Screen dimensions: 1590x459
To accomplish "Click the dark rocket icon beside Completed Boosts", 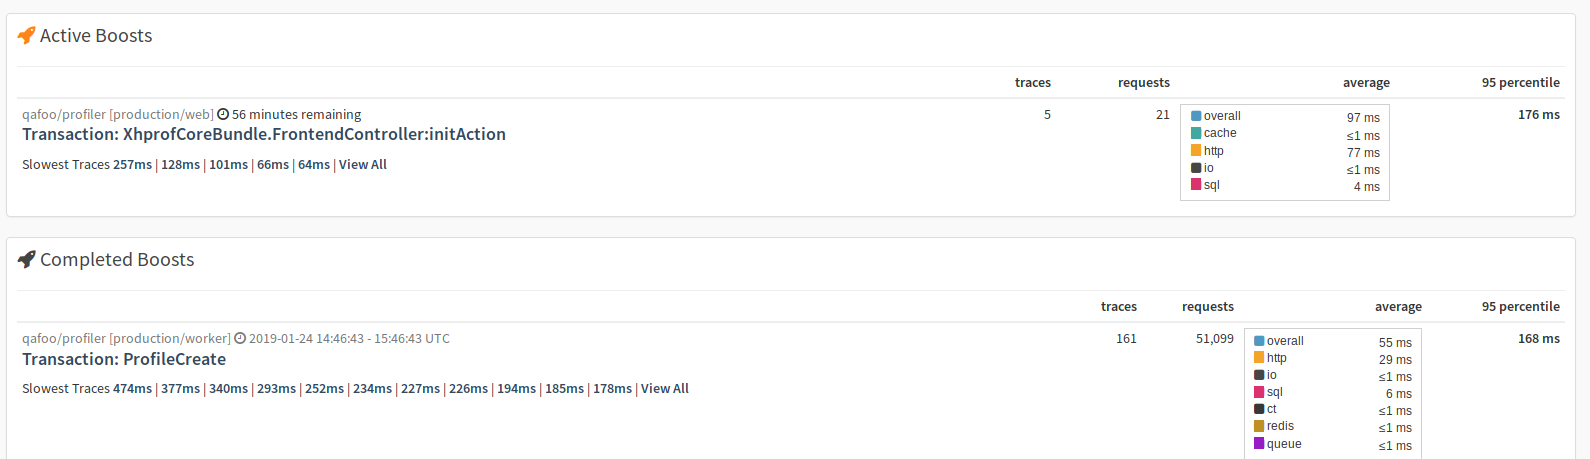I will pos(27,259).
